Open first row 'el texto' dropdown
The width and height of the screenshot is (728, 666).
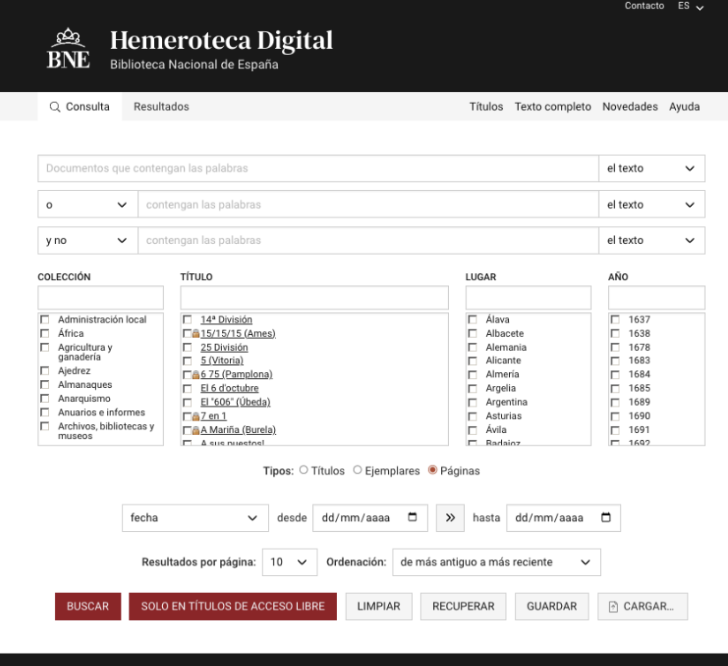pos(651,168)
